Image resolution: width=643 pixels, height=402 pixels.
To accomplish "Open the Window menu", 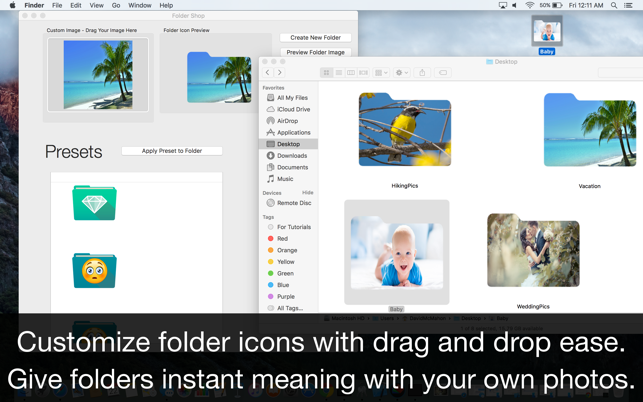I will [x=140, y=5].
